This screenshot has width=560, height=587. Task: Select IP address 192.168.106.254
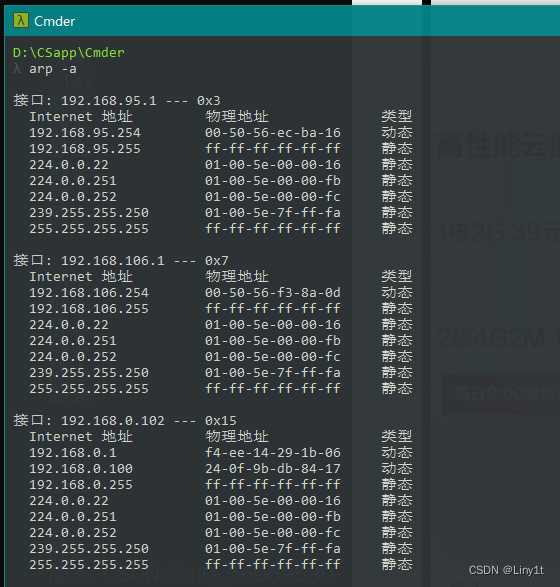coord(89,293)
